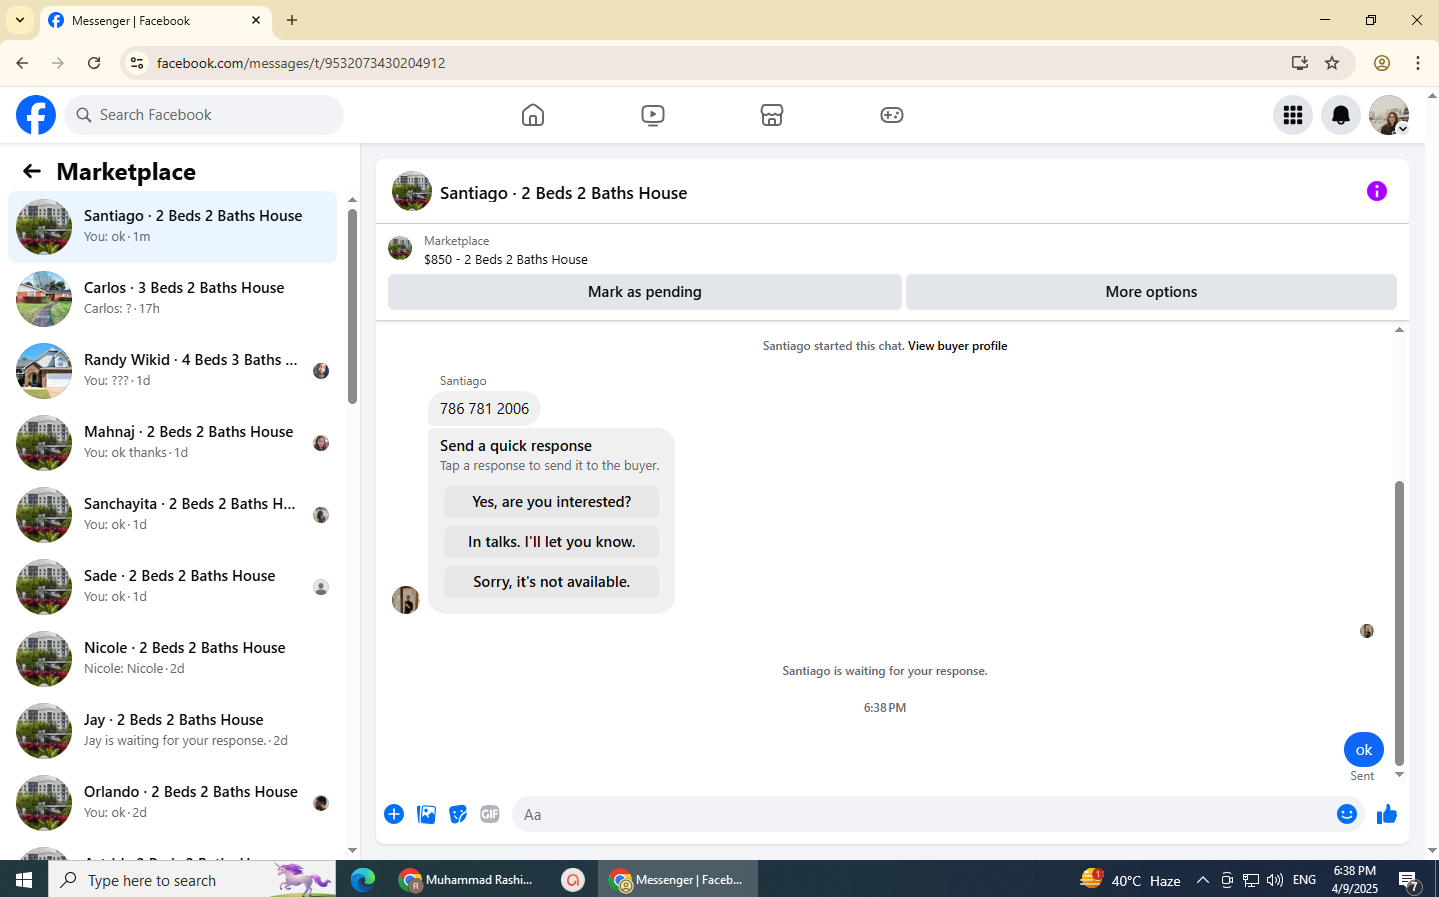
Task: Select the Messenger | Facebook tab
Action: point(155,20)
